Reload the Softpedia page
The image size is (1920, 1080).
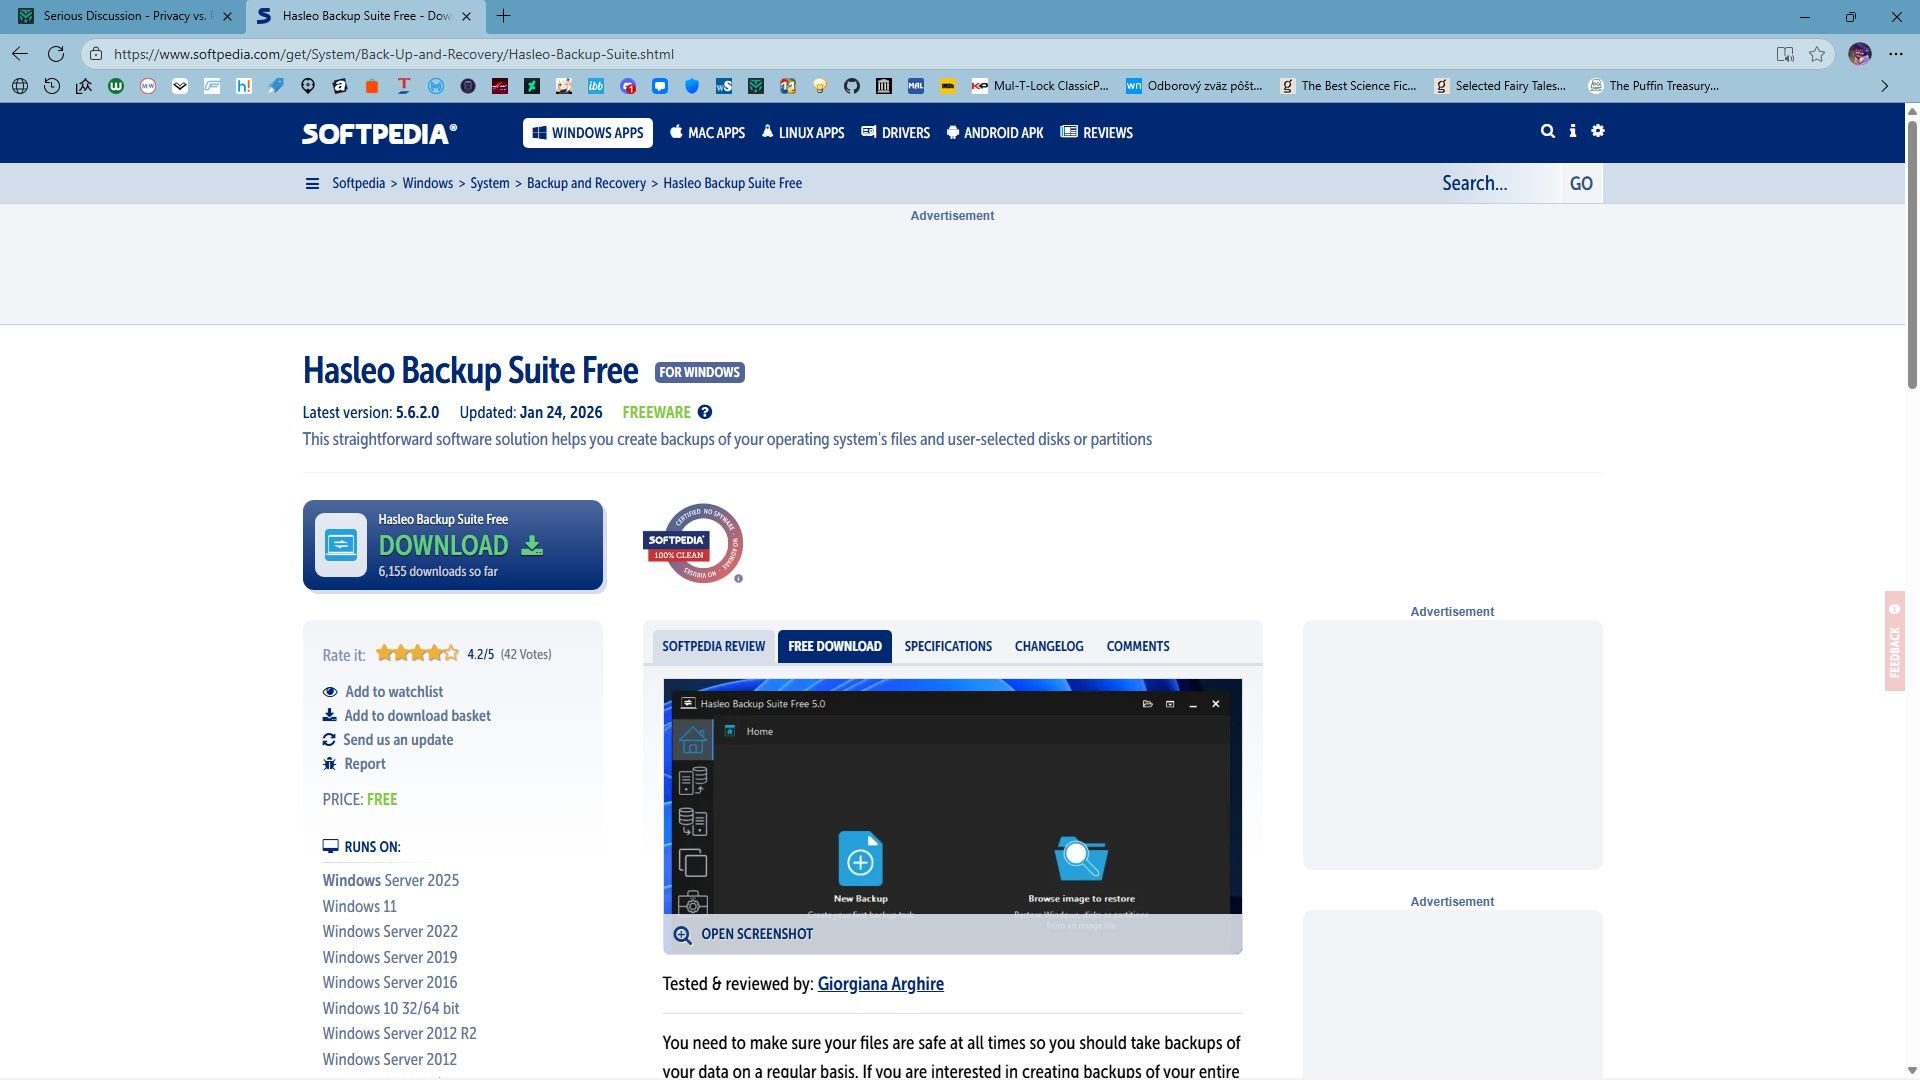pyautogui.click(x=56, y=54)
